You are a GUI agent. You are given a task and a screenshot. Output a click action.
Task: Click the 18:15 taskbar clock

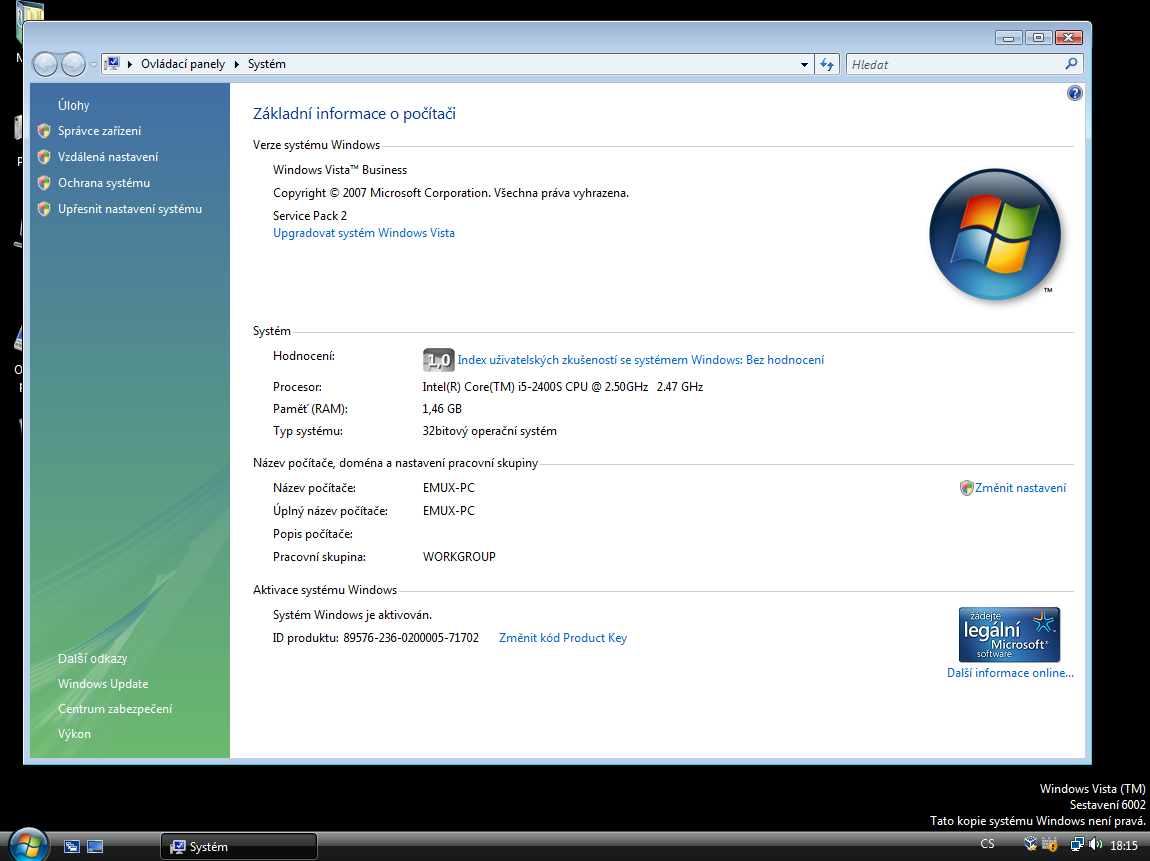tap(1124, 845)
